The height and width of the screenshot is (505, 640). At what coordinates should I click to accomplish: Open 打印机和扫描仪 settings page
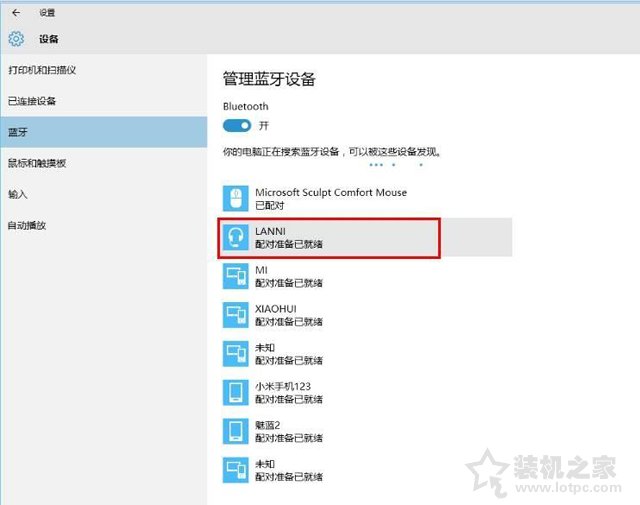click(x=42, y=70)
